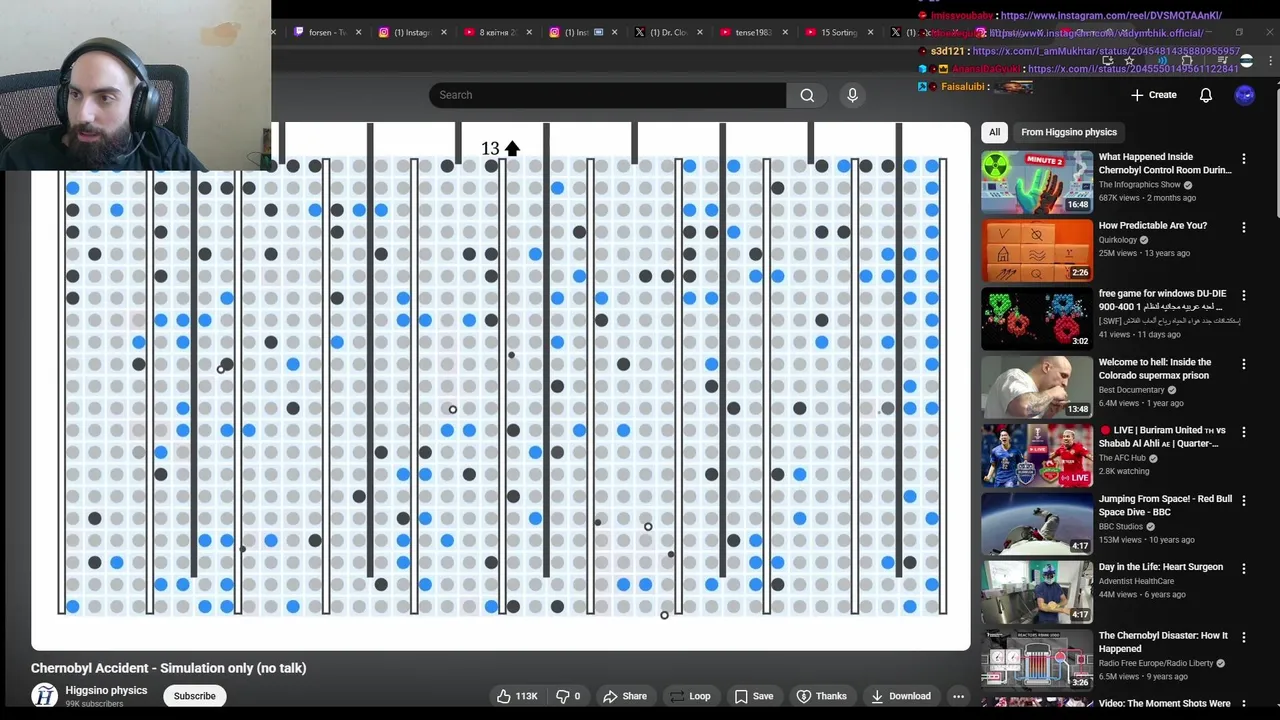Select From Higgsino physics filter chip
1280x720 pixels.
[1068, 132]
